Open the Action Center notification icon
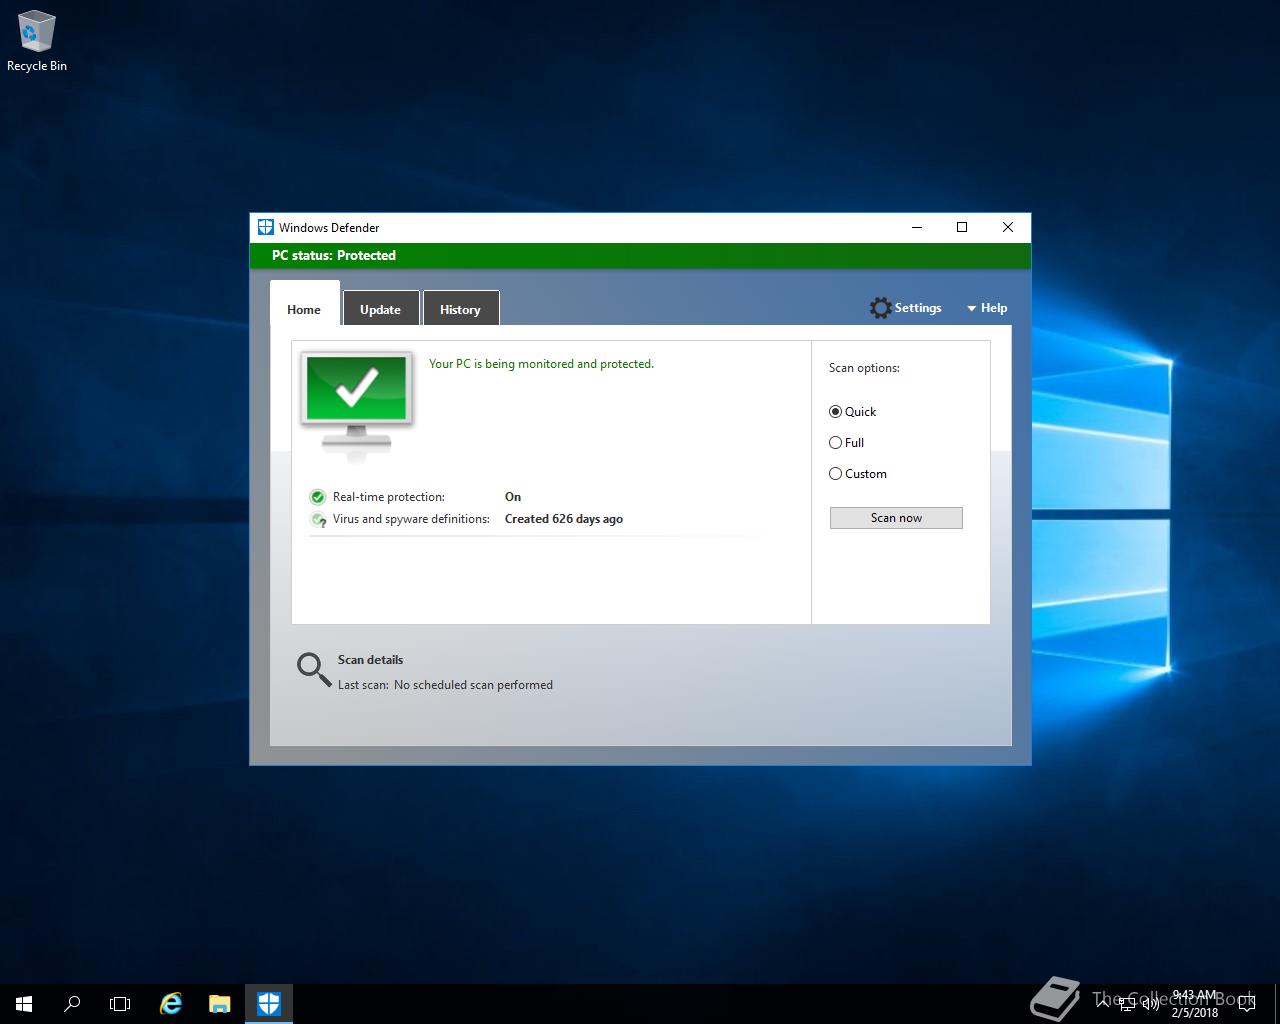1280x1024 pixels. point(1247,1004)
